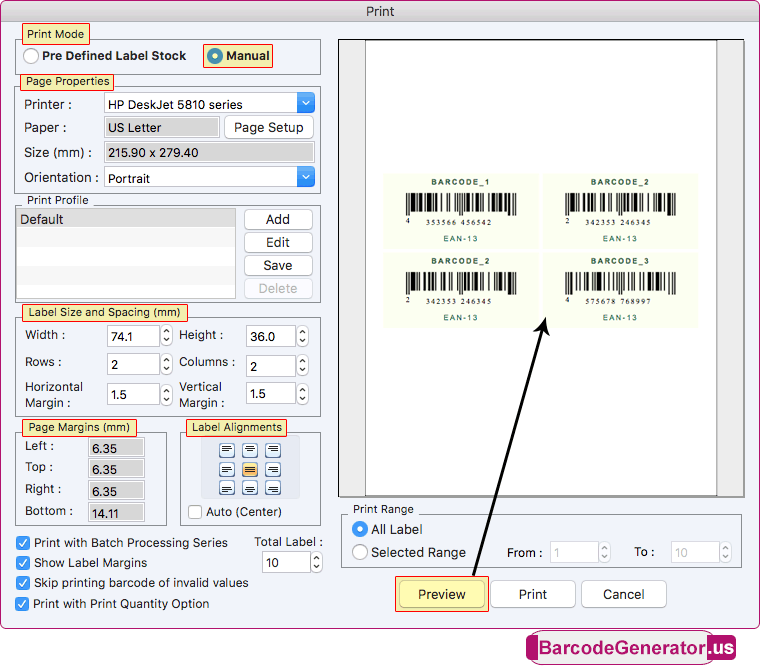Select middle-right label alignment icon

(x=273, y=469)
